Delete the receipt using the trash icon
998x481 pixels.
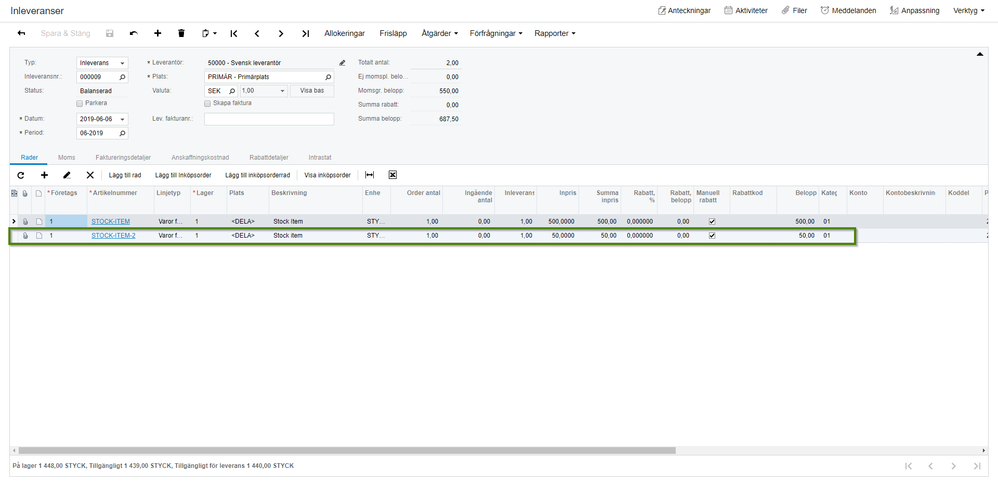pos(181,33)
